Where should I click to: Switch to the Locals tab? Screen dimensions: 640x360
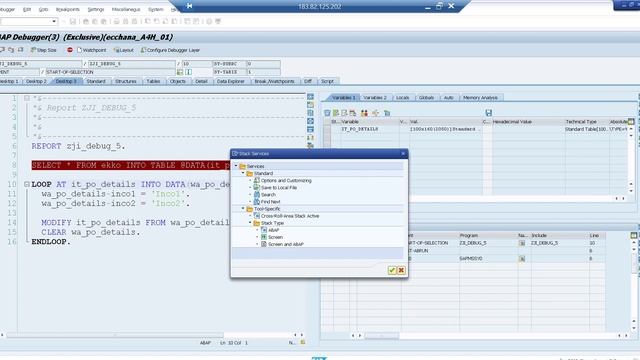coord(402,98)
